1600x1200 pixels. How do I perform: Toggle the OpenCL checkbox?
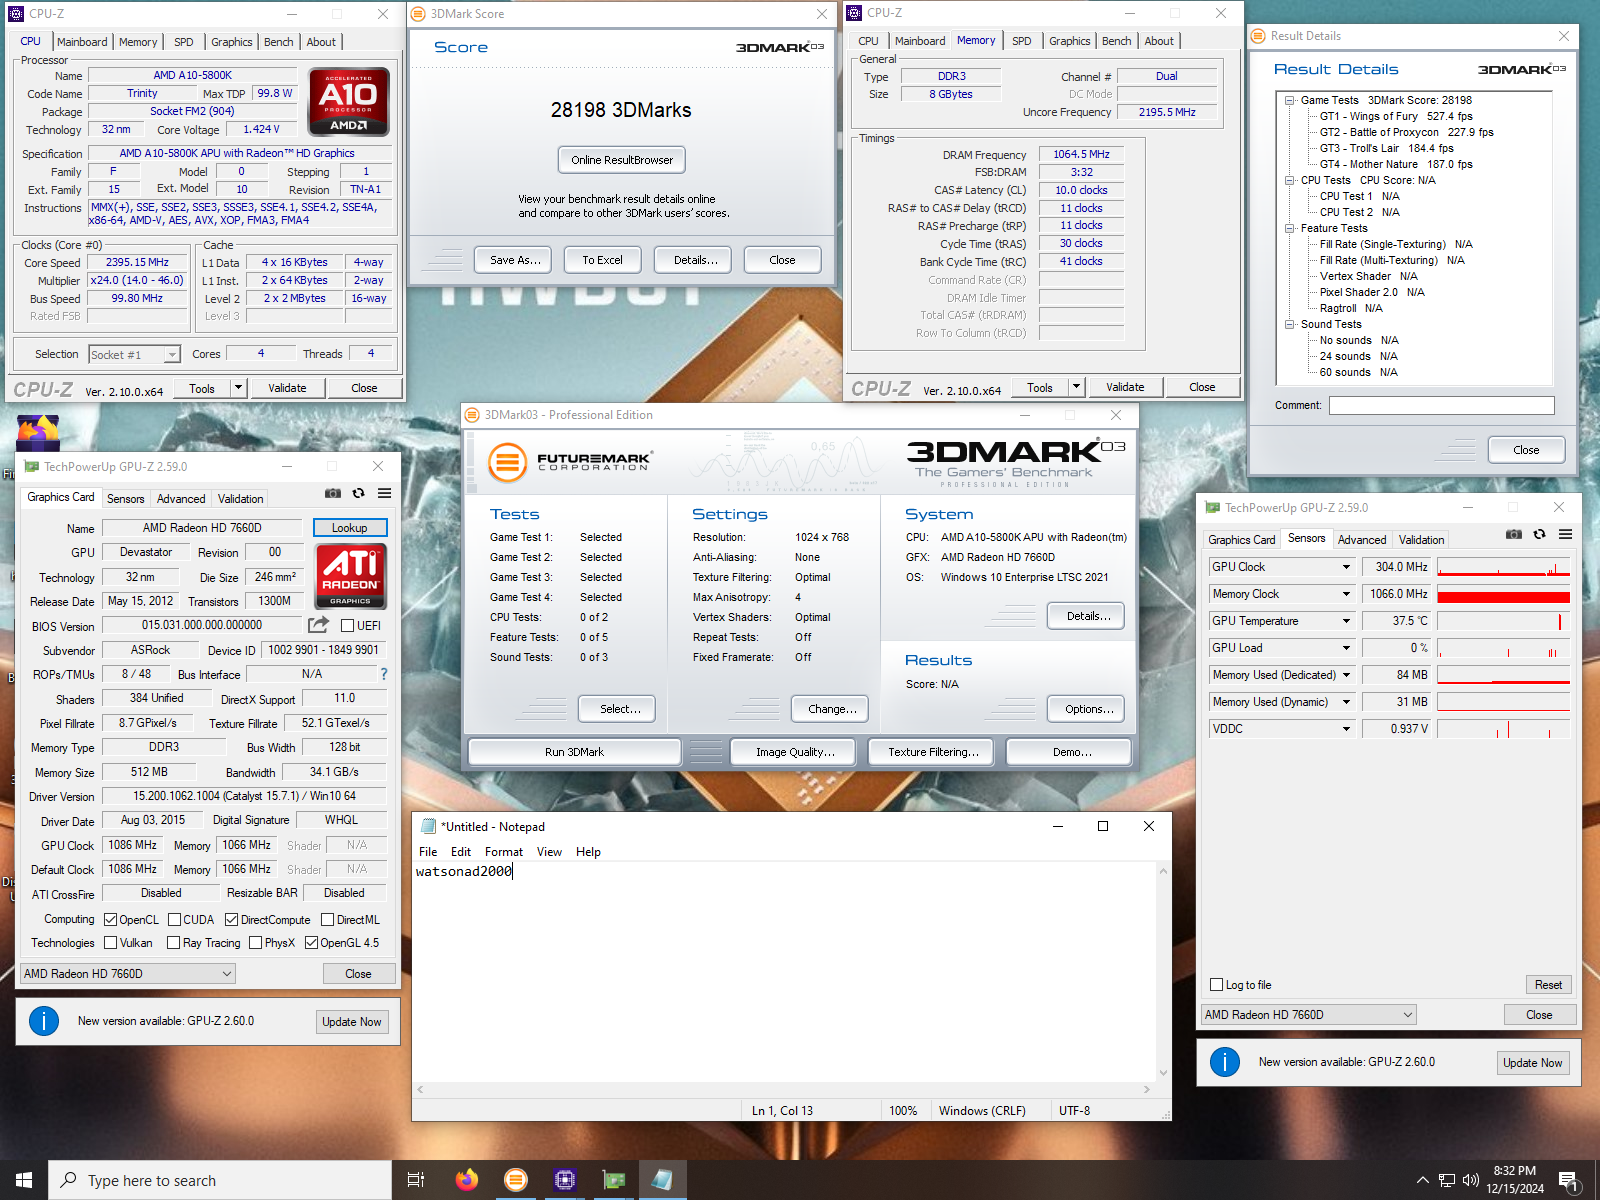click(111, 920)
